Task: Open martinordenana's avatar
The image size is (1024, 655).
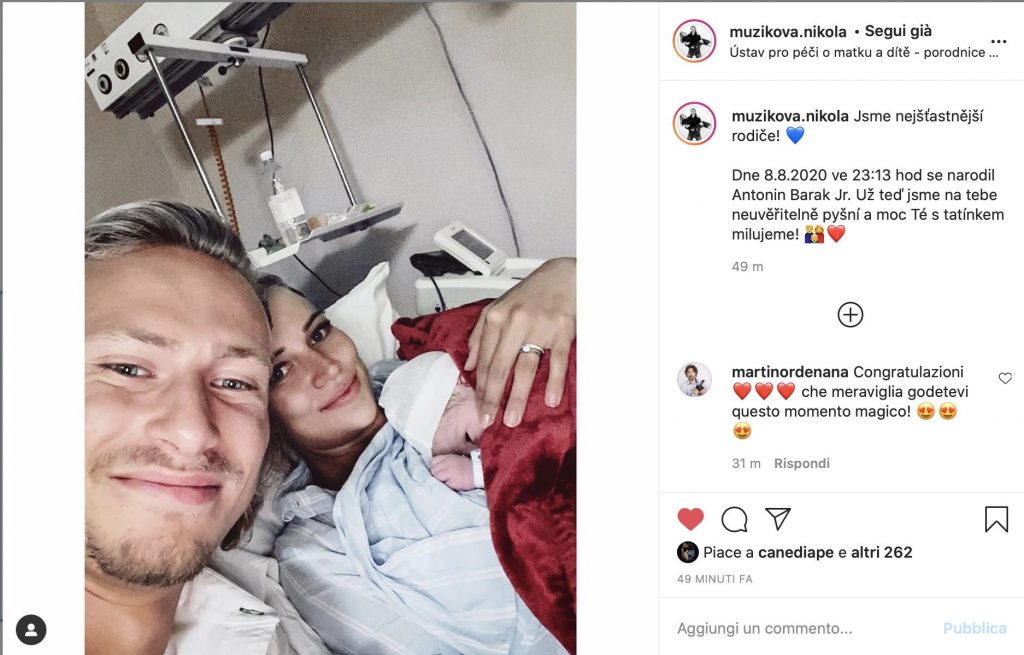Action: point(694,380)
